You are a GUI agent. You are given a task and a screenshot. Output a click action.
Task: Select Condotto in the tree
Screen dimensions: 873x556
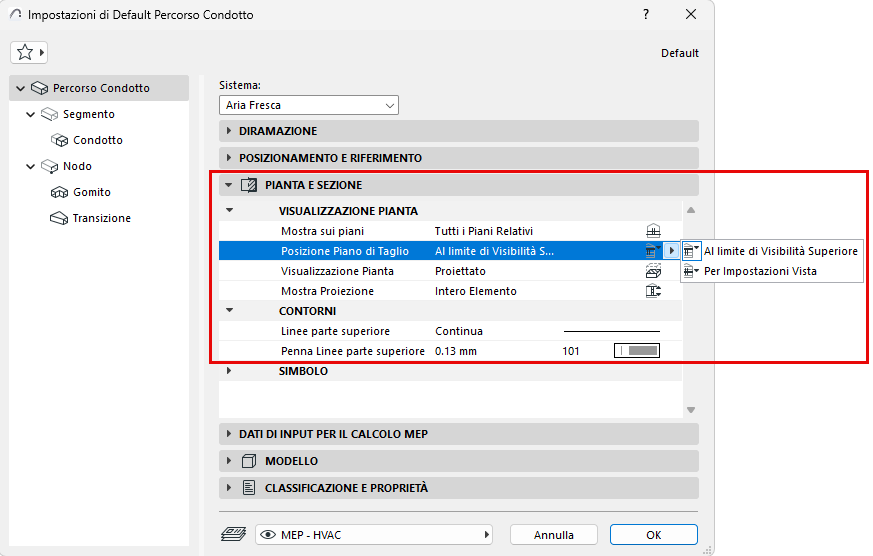(98, 140)
